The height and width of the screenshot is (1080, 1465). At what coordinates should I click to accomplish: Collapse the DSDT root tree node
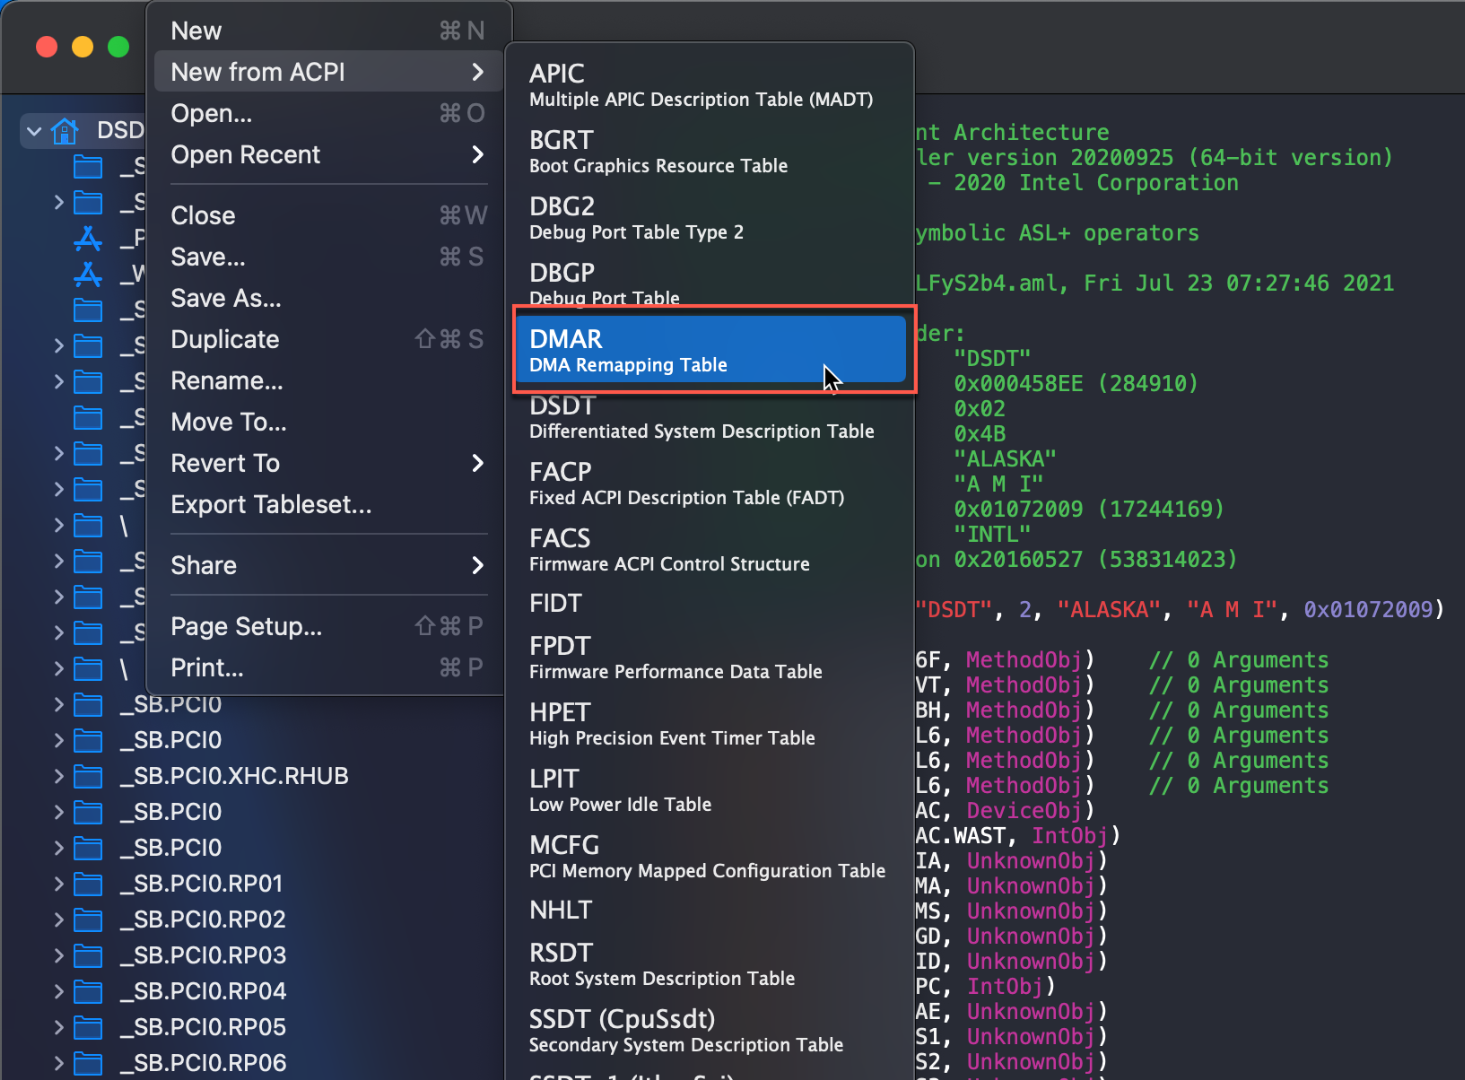[34, 131]
